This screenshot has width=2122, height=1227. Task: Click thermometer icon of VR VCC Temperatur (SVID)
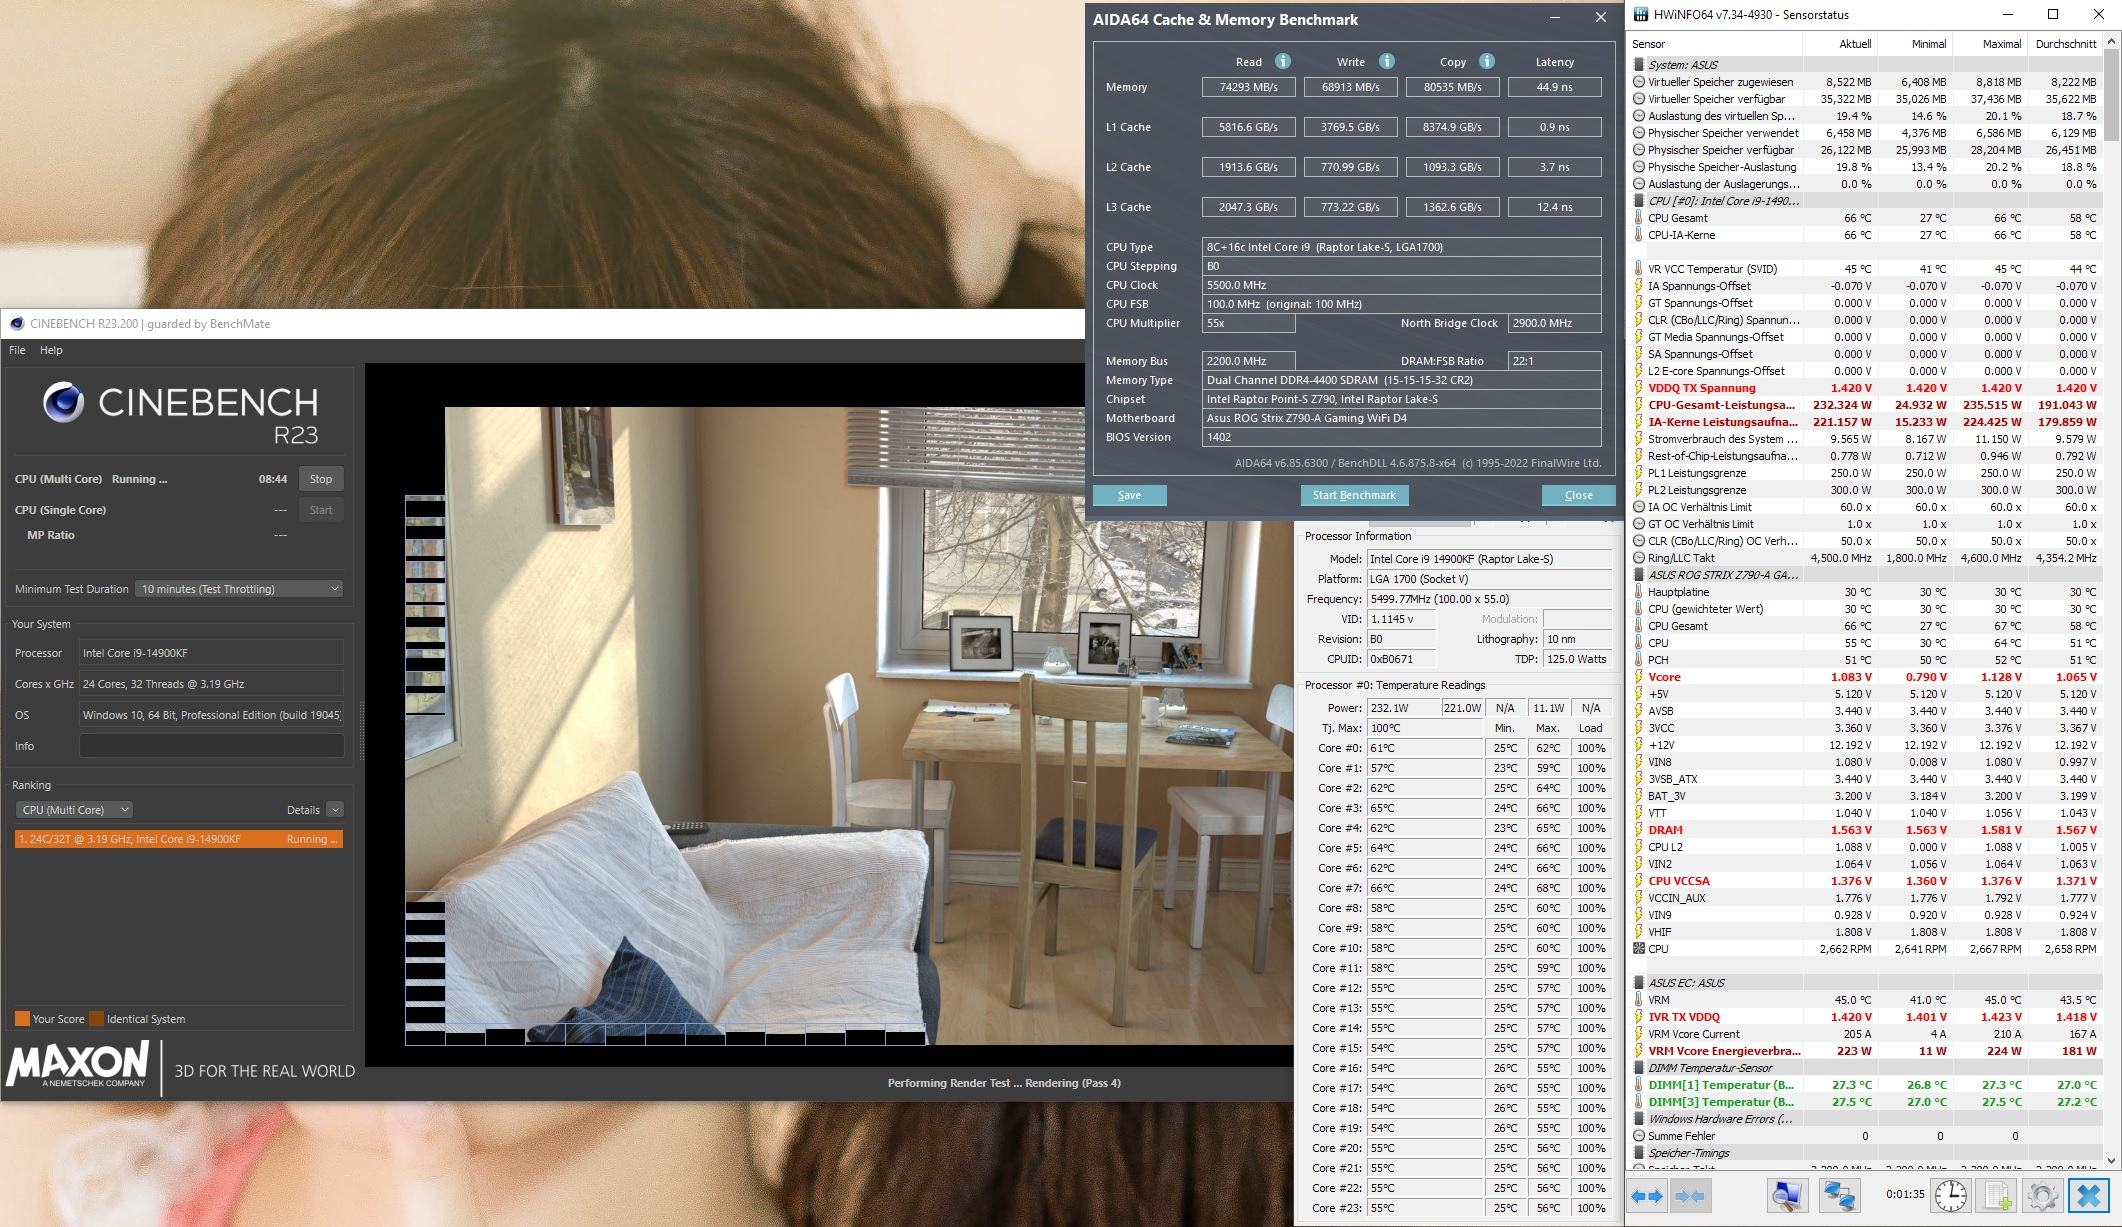point(1638,269)
